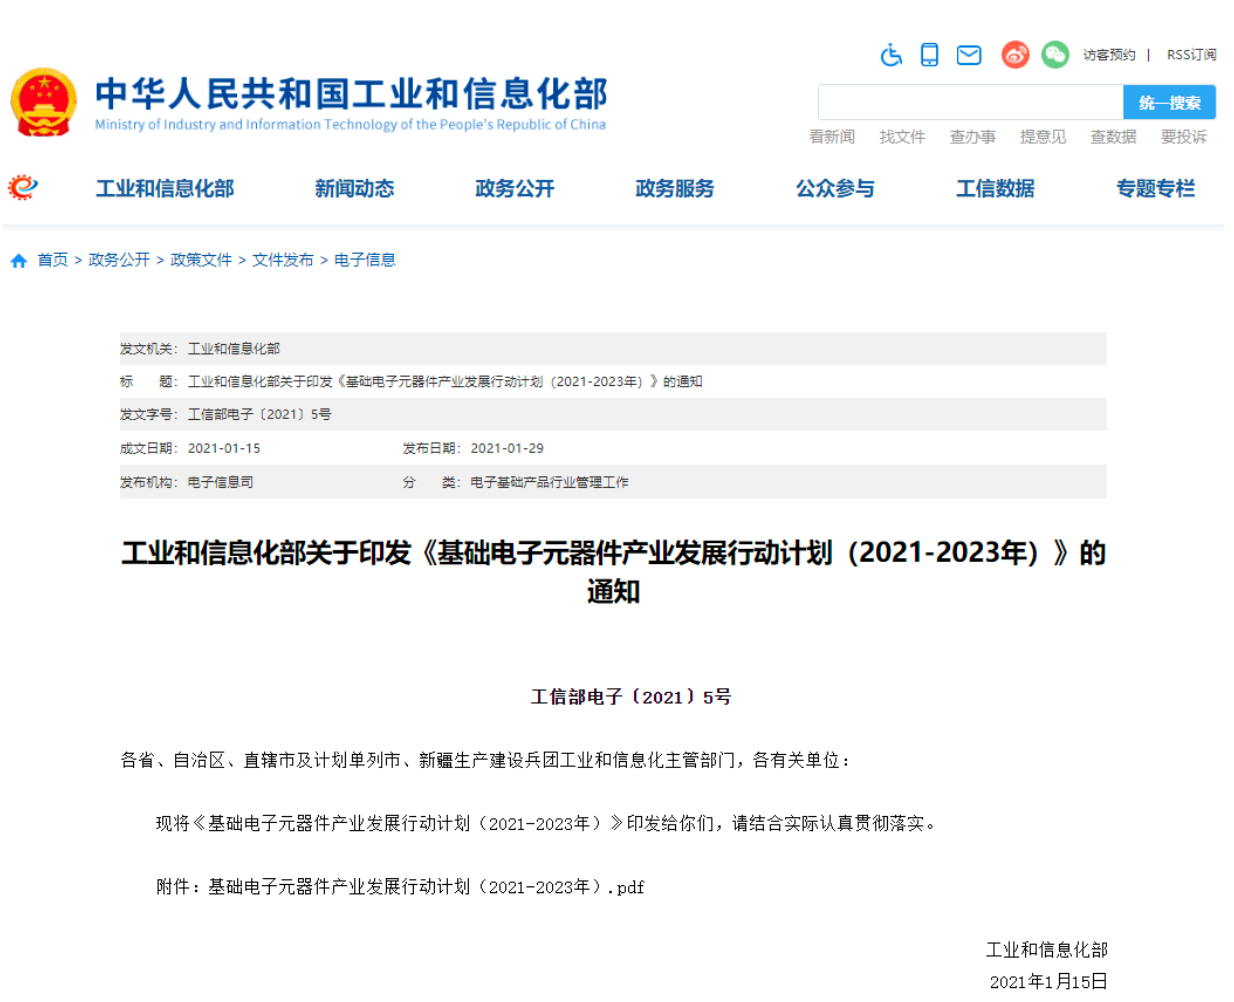Click the 统一搜索 button
This screenshot has width=1234, height=1002.
point(1169,102)
